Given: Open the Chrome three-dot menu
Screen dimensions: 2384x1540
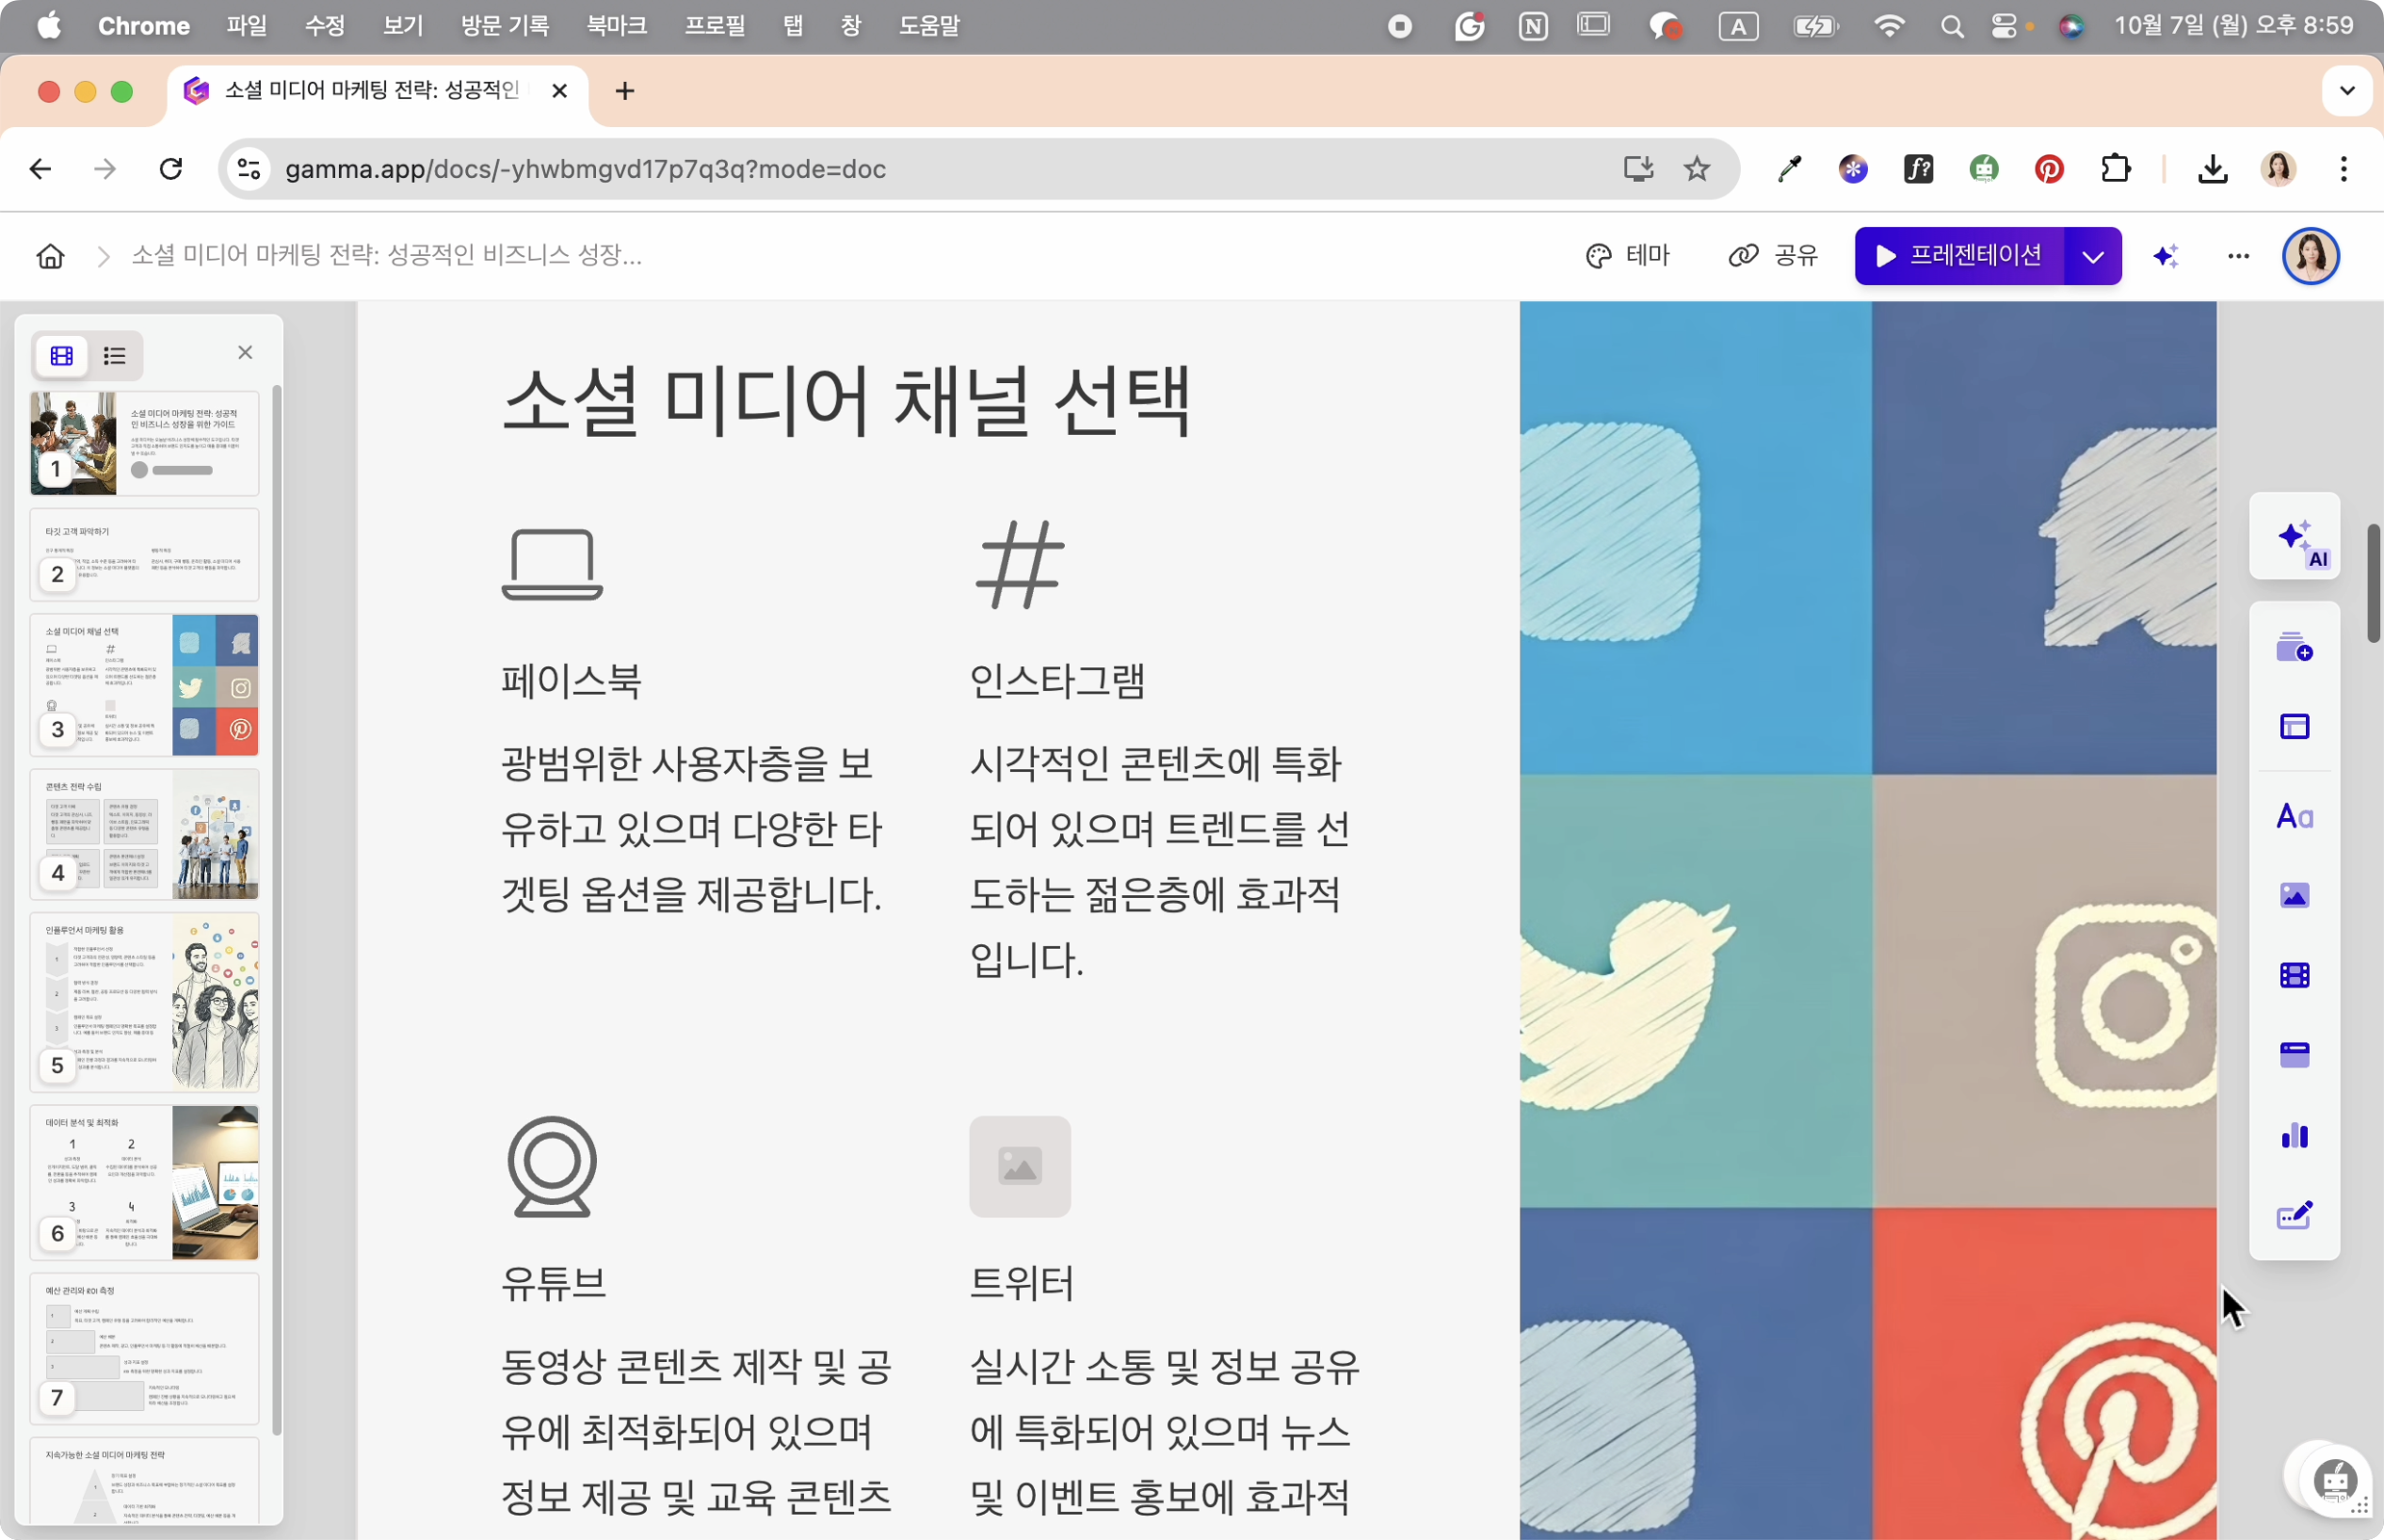Looking at the screenshot, I should (2343, 169).
